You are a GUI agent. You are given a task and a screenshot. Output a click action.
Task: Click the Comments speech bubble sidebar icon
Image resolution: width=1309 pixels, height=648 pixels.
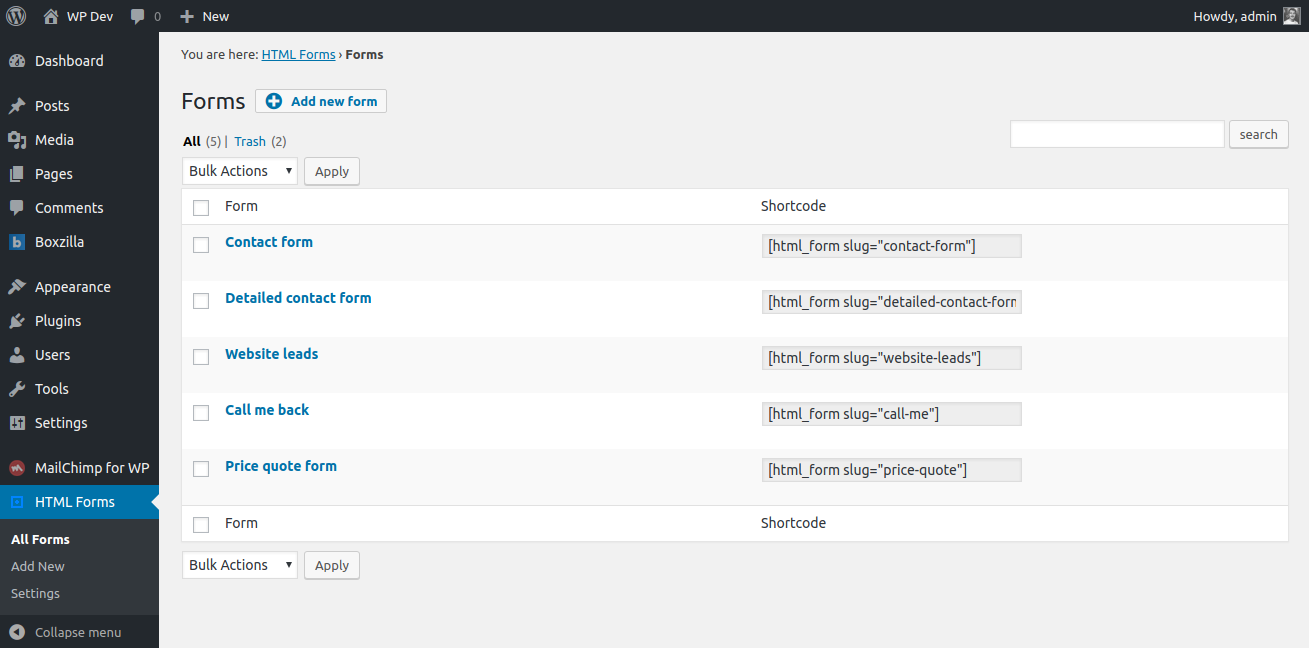tap(17, 208)
